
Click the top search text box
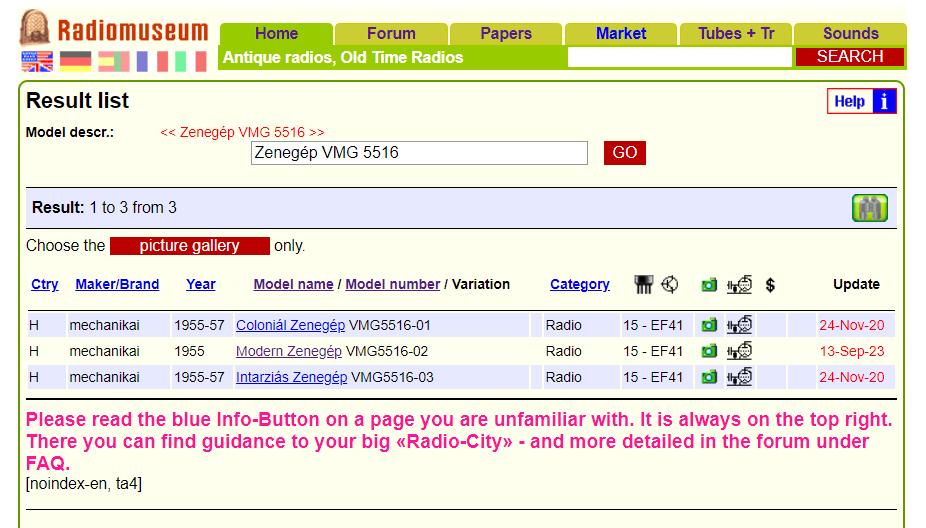click(680, 57)
